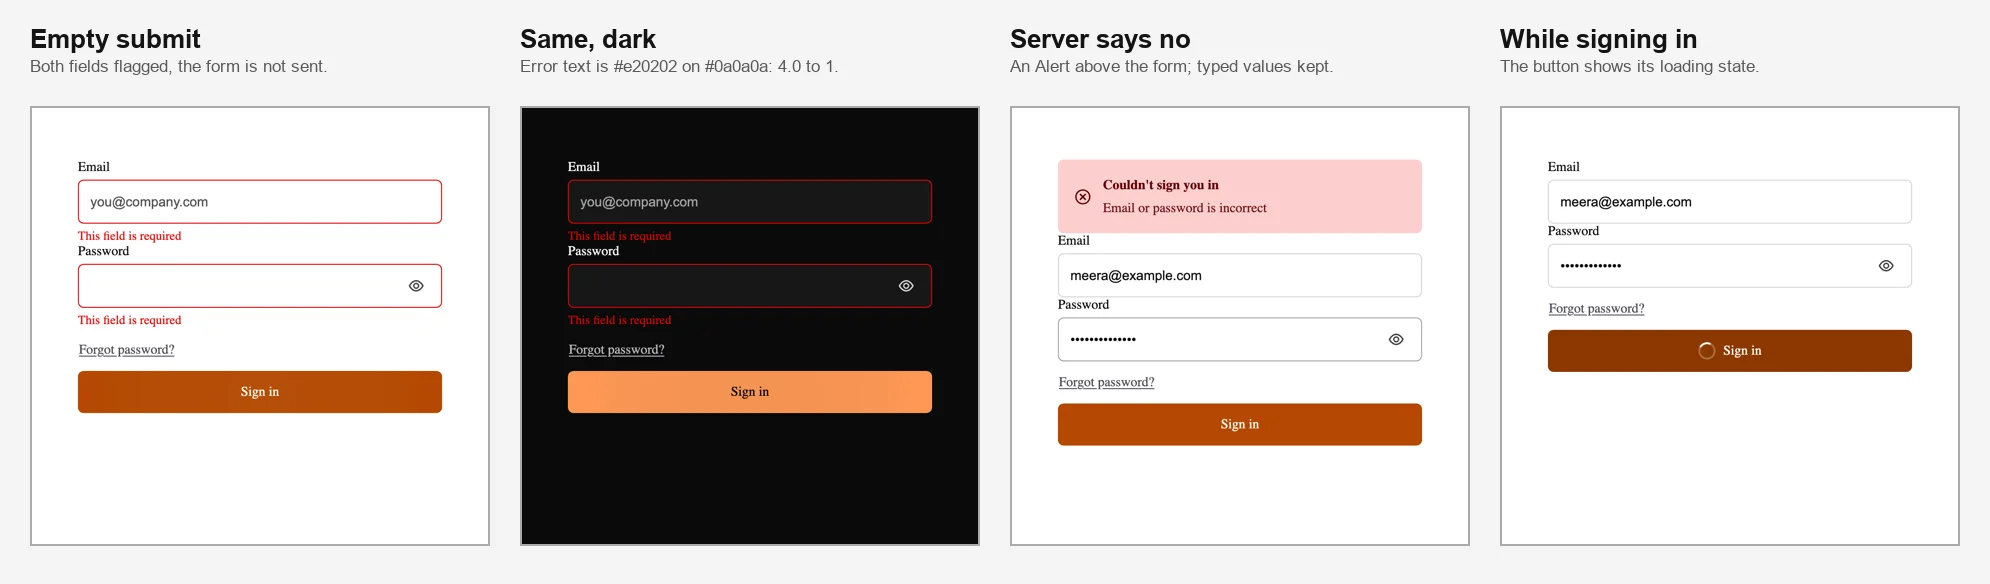Viewport: 1990px width, 584px height.
Task: Click The button shows its loading state text
Action: pyautogui.click(x=1630, y=67)
